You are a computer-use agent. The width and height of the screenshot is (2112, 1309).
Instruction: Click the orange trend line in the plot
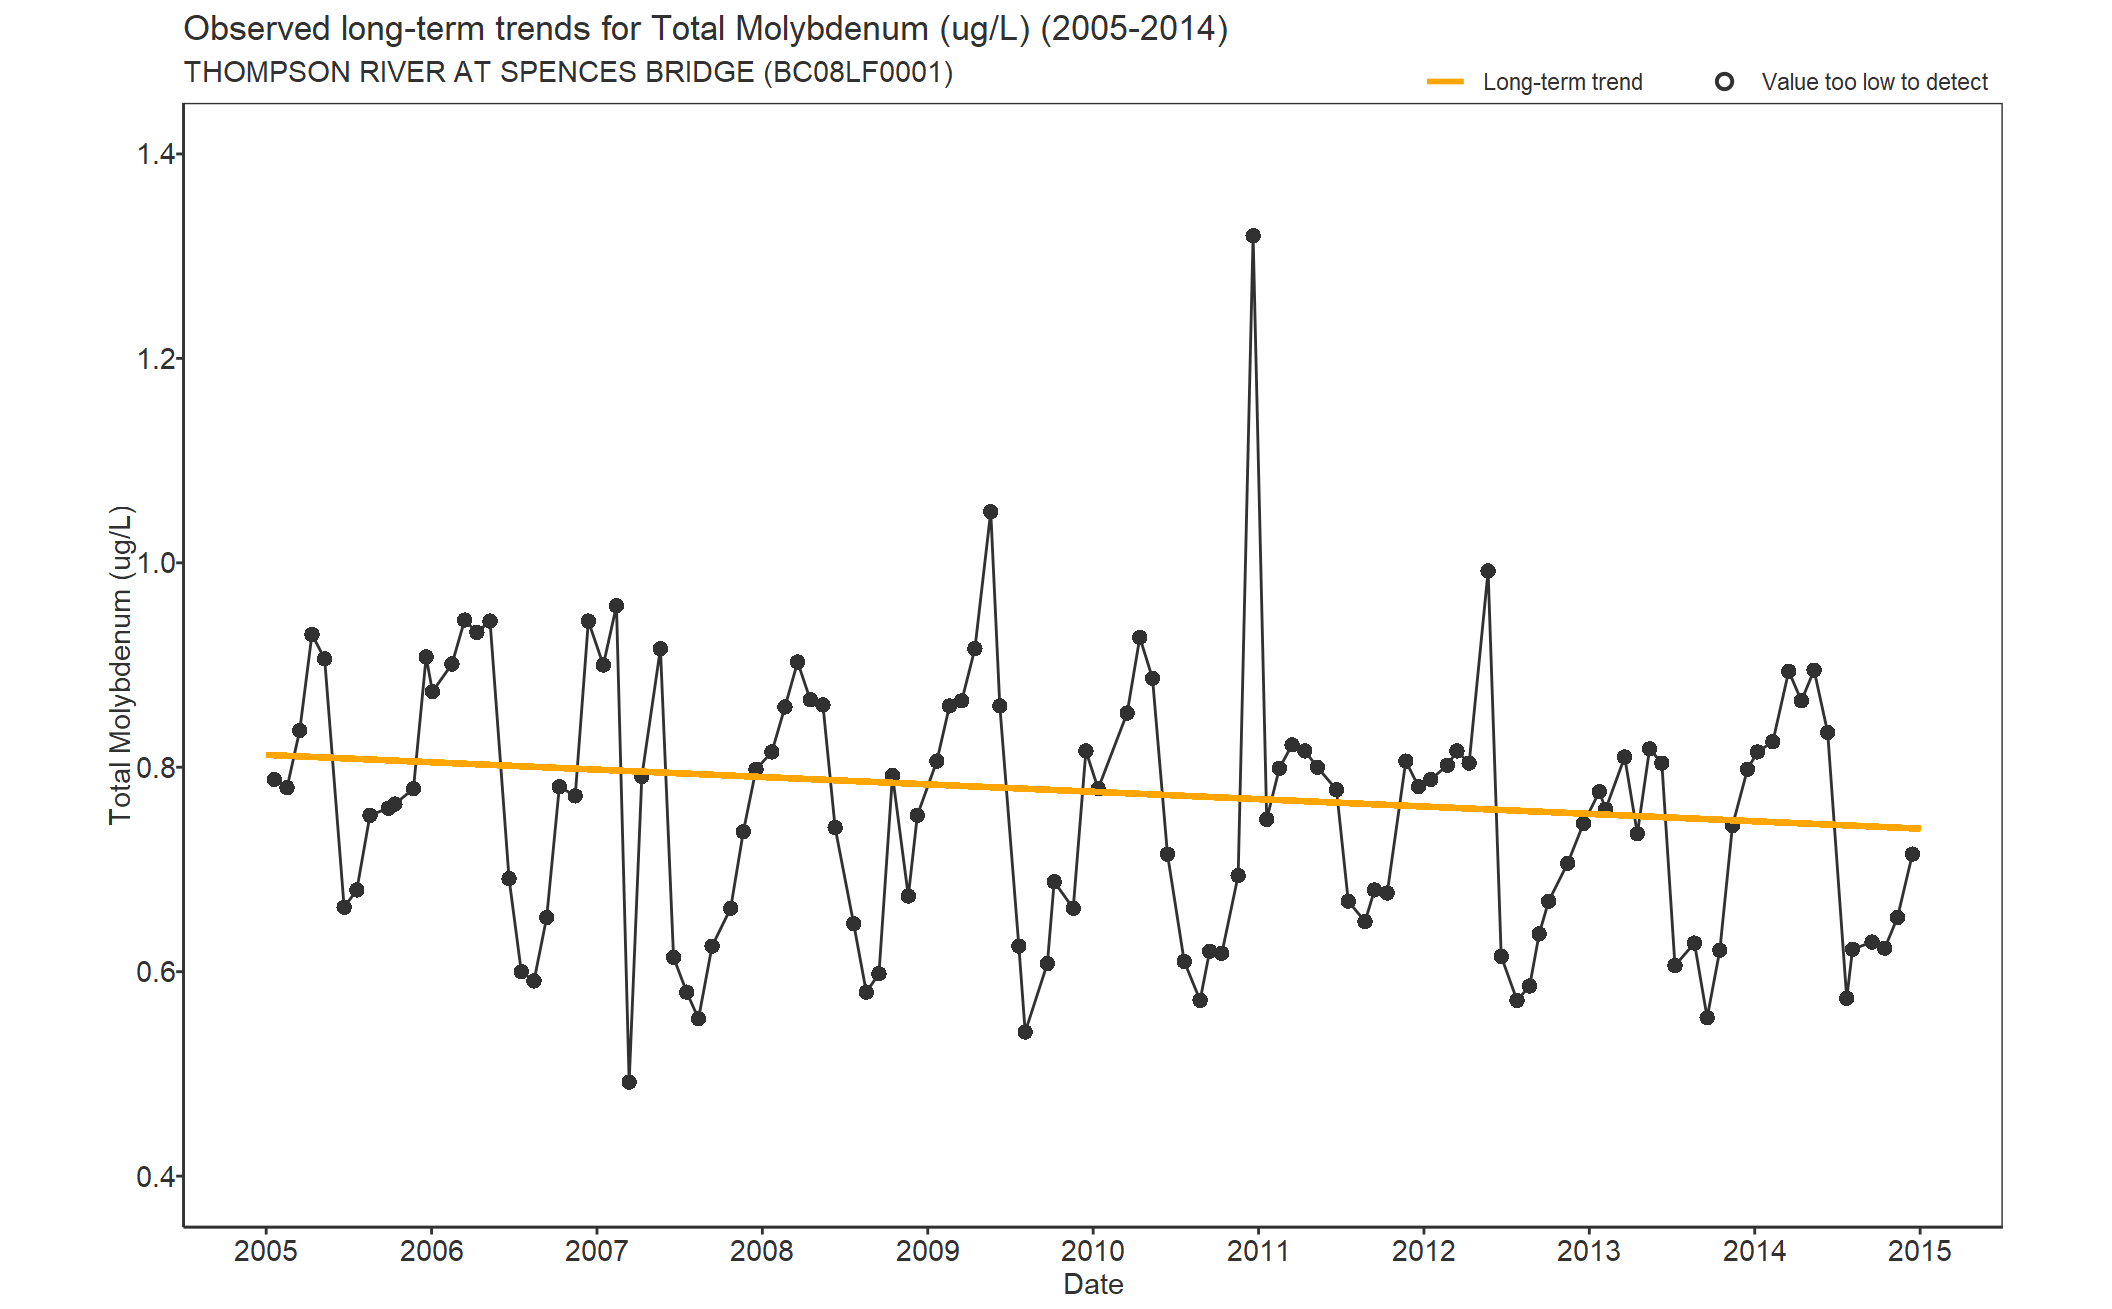click(x=1093, y=791)
